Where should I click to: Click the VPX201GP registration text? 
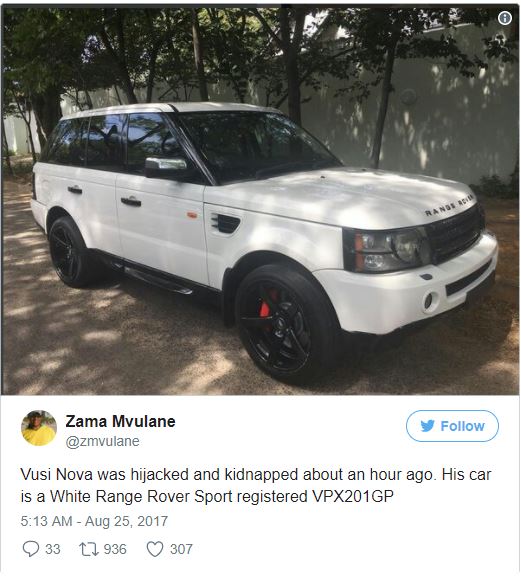pyautogui.click(x=353, y=497)
